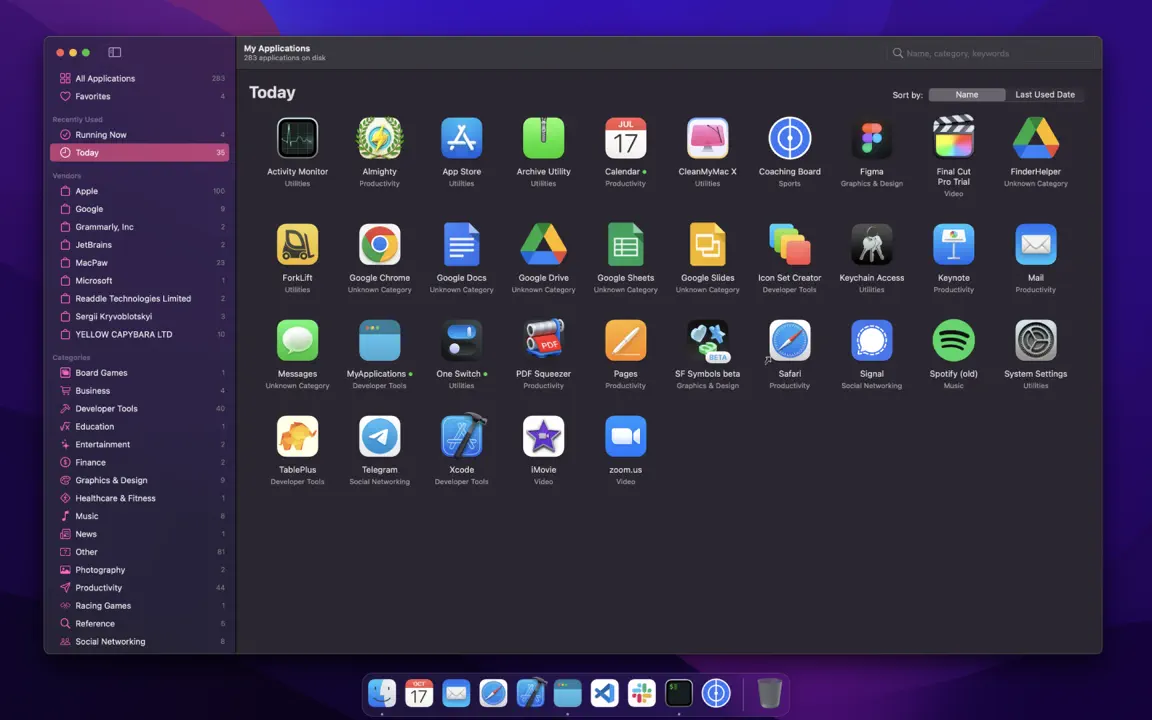Select the Figma app icon
Screen dimensions: 1152x720
point(871,138)
